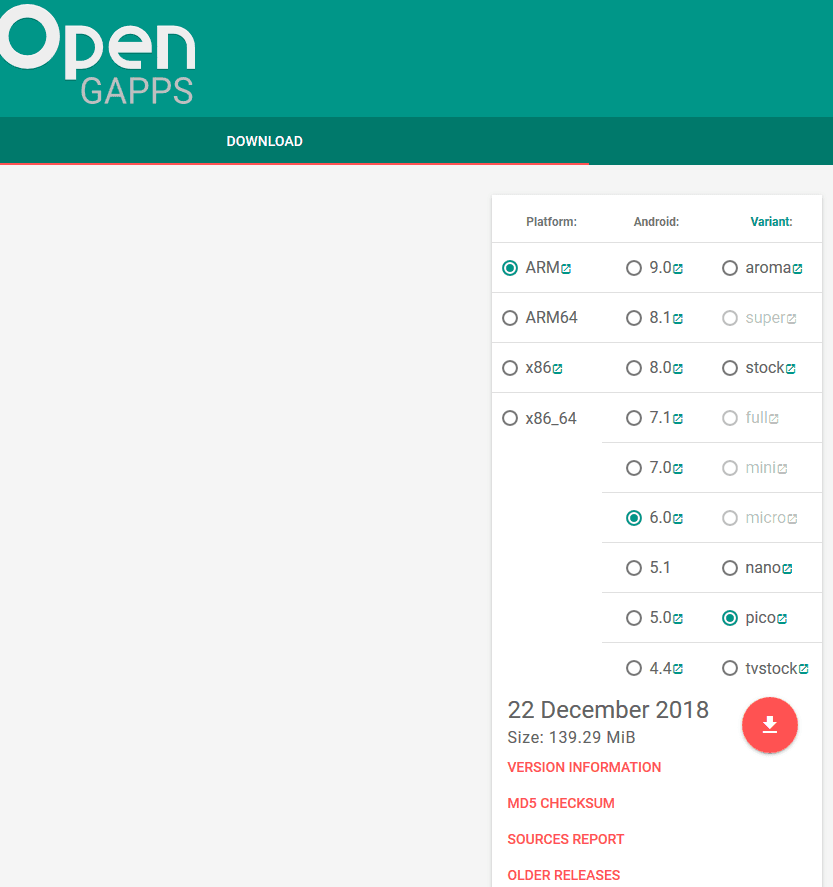Select the Android 5.0 option
Image resolution: width=833 pixels, height=887 pixels.
point(634,618)
